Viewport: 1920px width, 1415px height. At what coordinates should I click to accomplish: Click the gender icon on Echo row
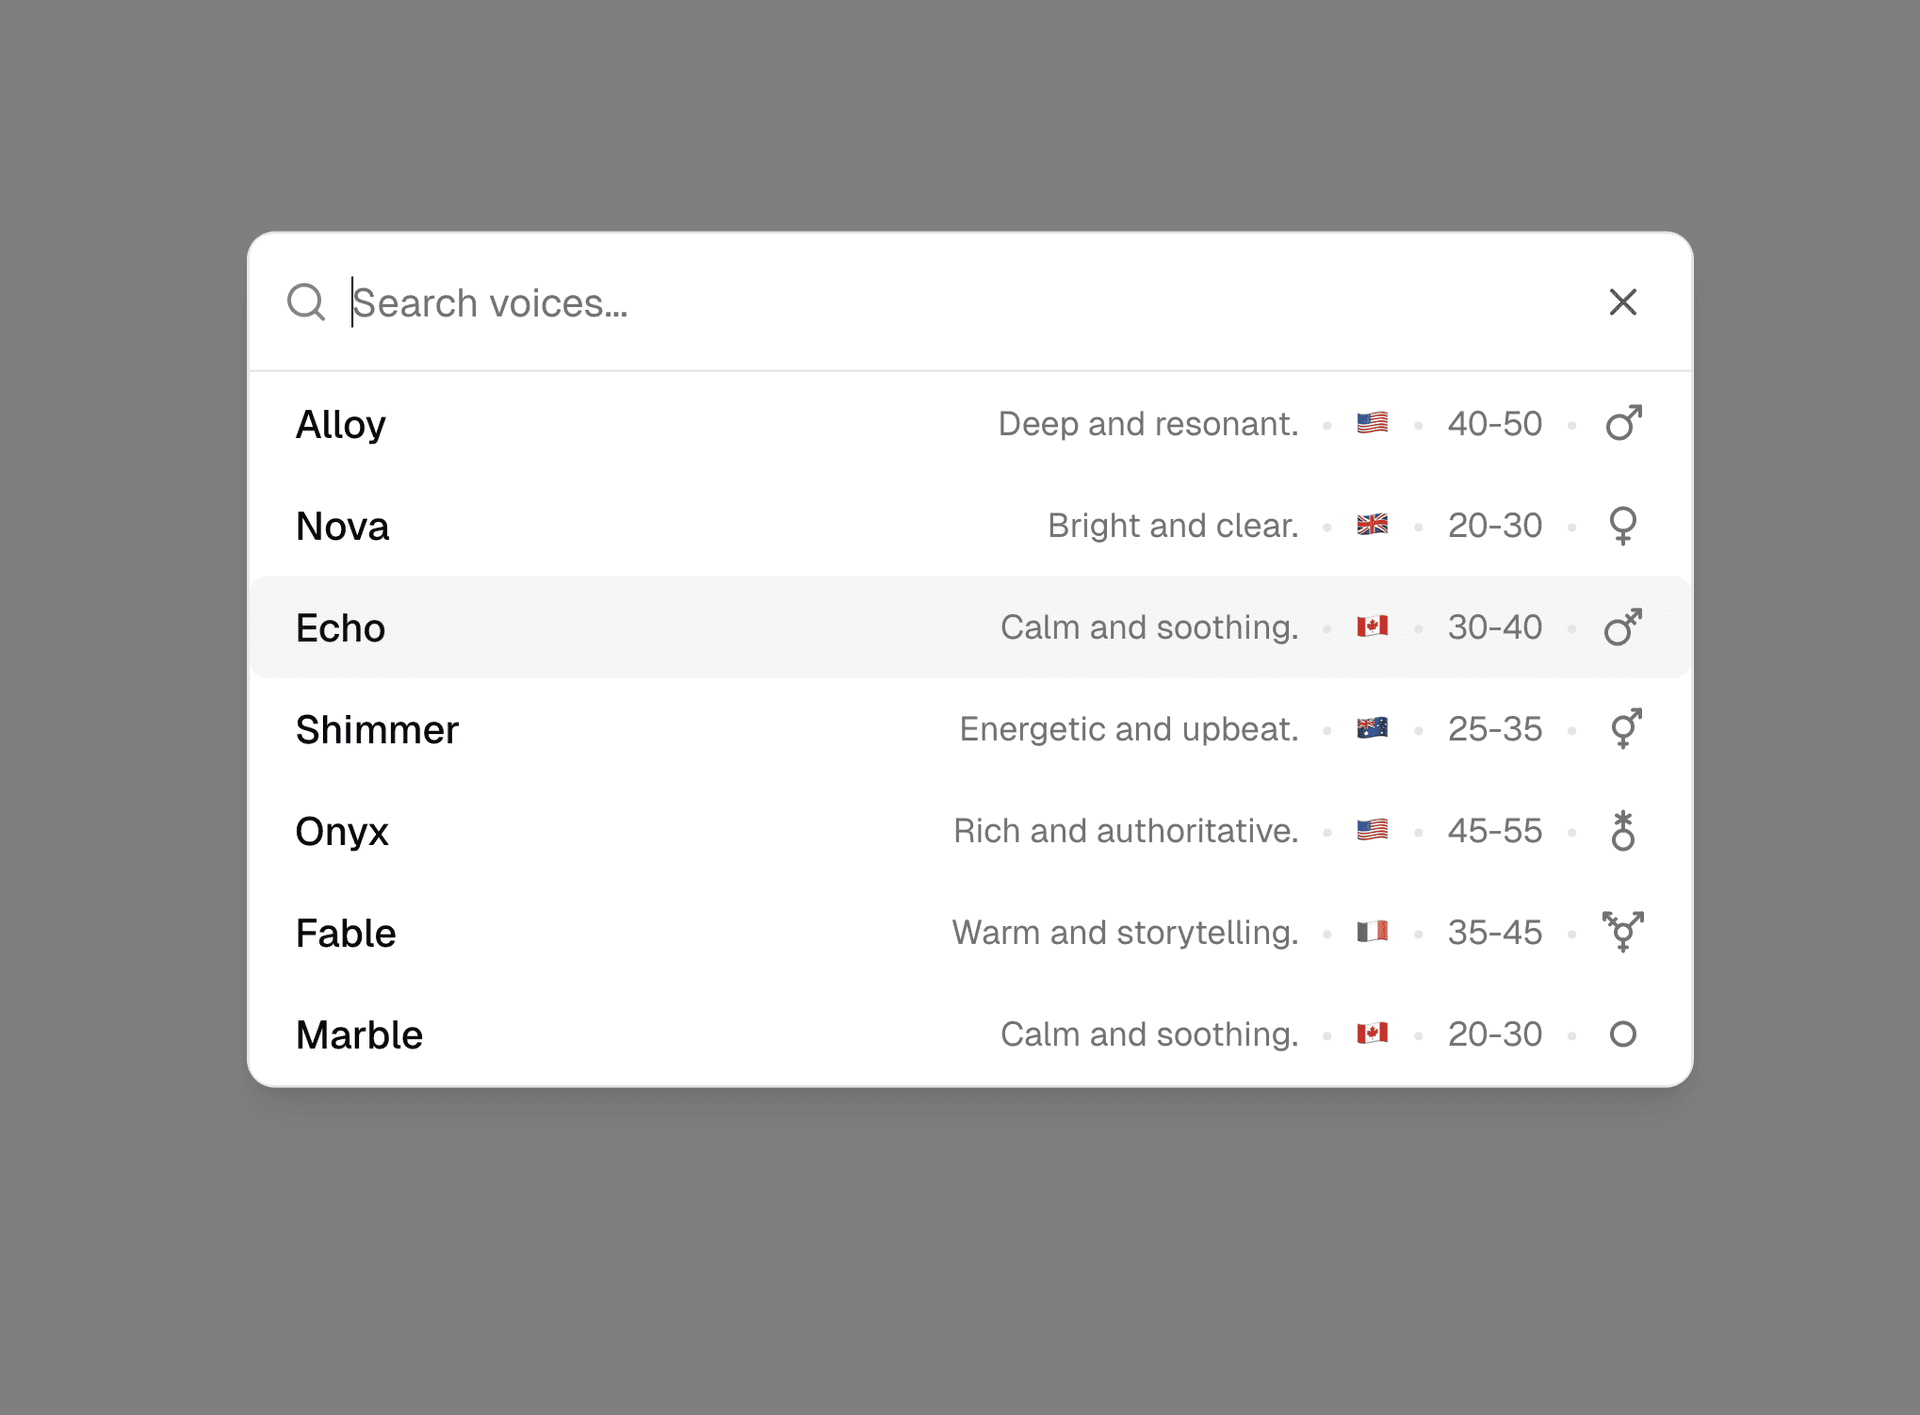tap(1623, 627)
